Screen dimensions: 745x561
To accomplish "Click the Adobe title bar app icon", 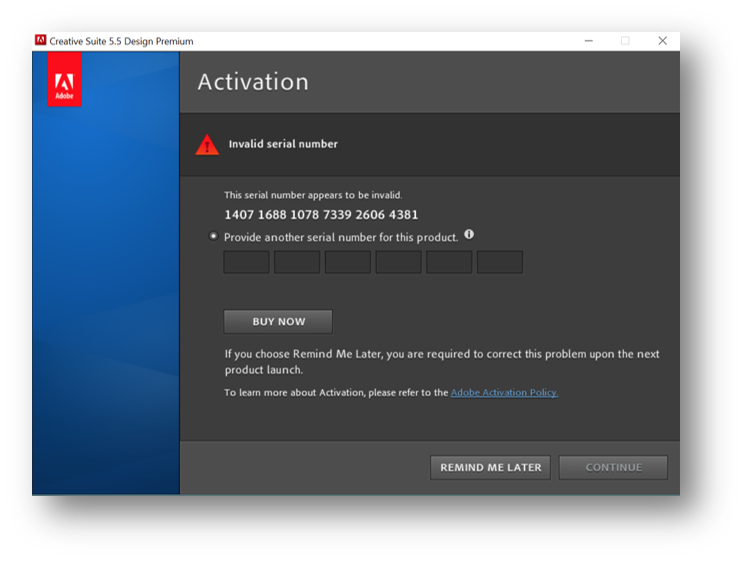I will 40,40.
